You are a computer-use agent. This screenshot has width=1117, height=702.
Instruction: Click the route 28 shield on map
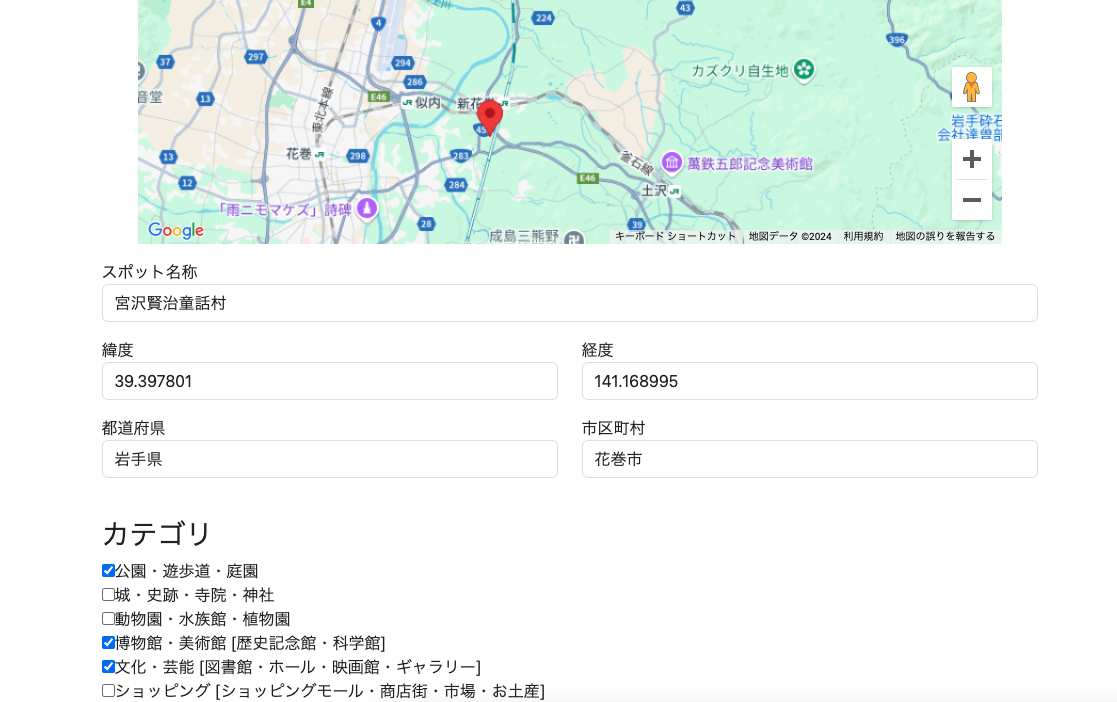pos(426,224)
